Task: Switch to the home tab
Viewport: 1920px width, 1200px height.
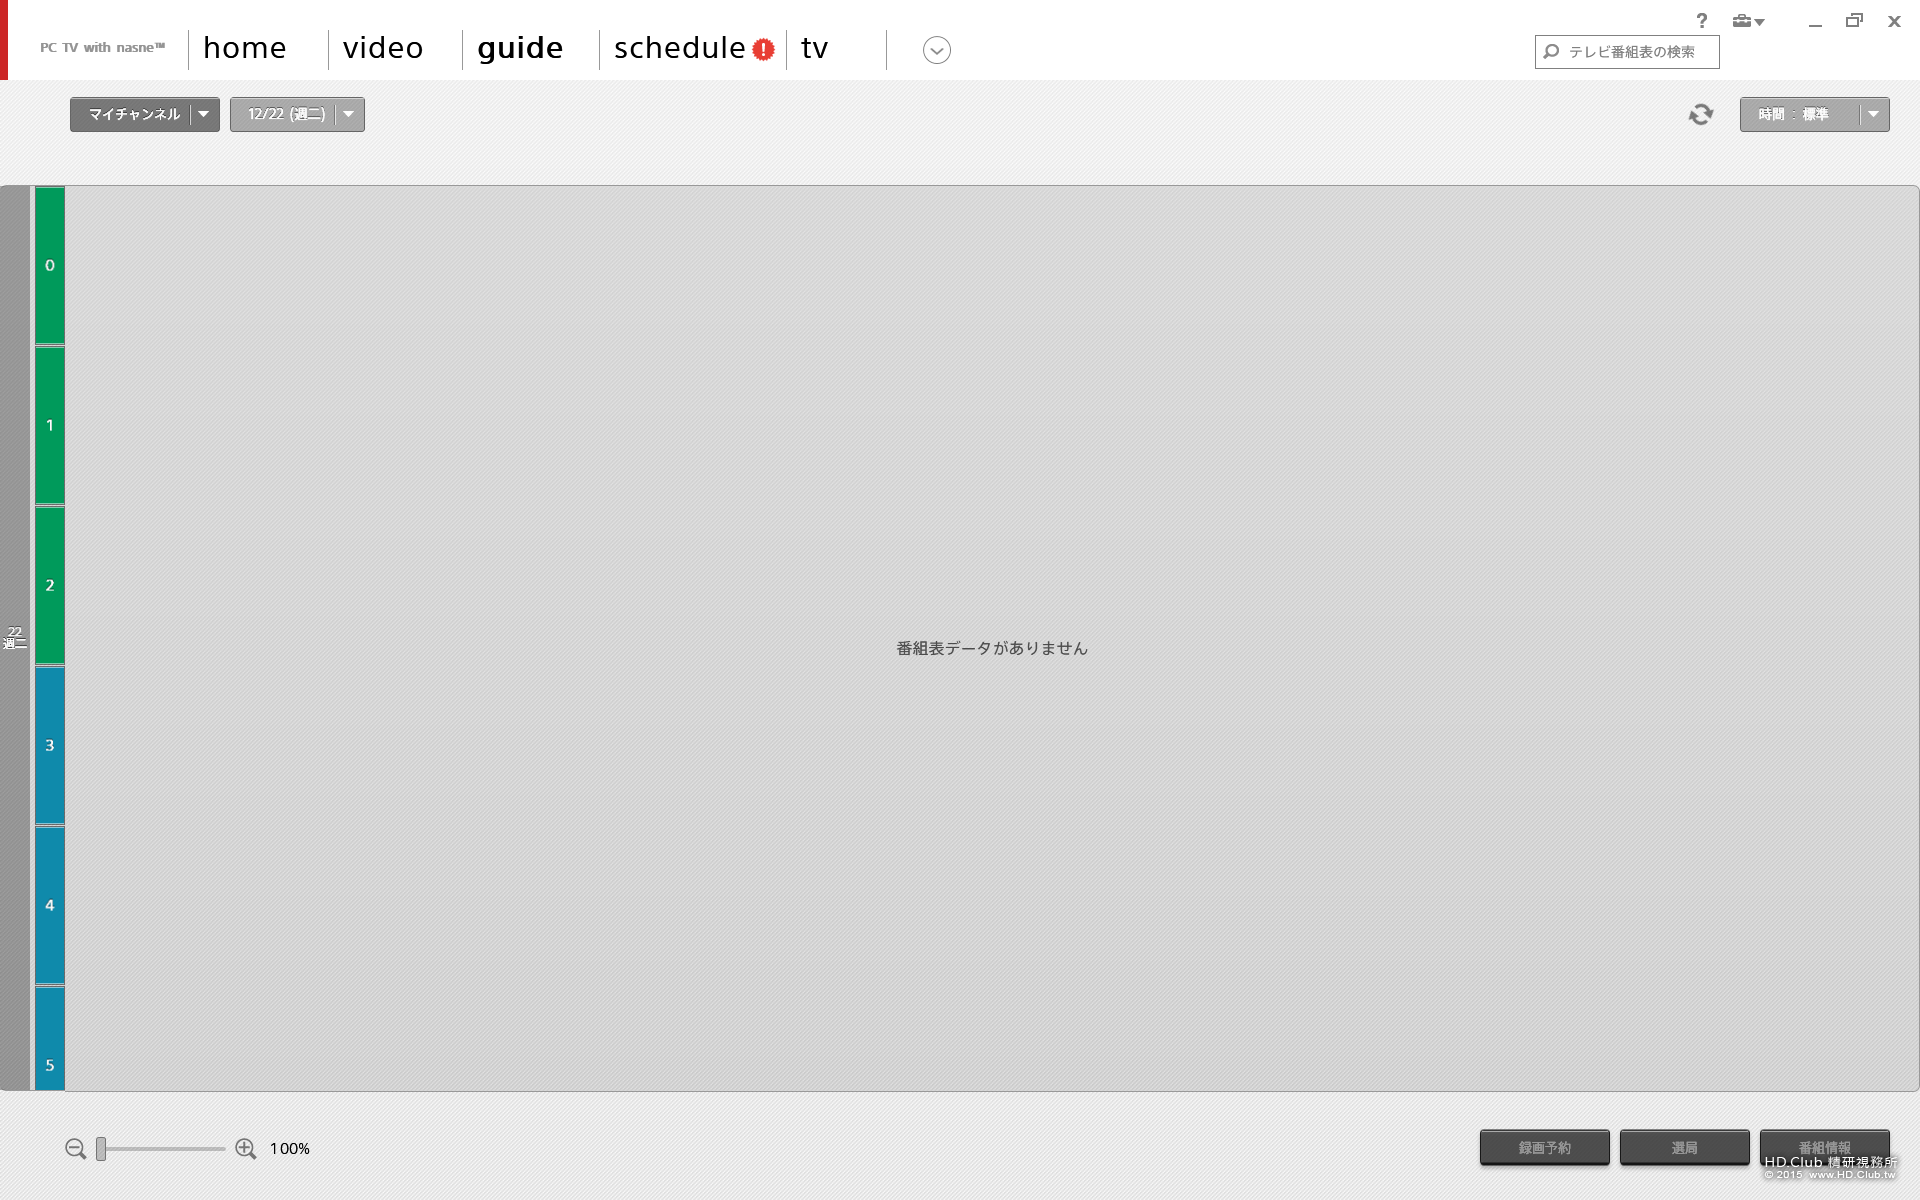Action: (x=245, y=48)
